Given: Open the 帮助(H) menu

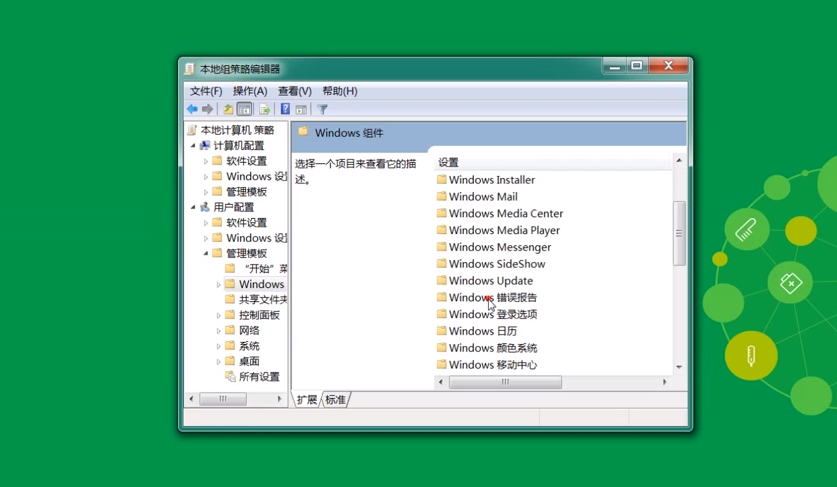Looking at the screenshot, I should (x=340, y=91).
